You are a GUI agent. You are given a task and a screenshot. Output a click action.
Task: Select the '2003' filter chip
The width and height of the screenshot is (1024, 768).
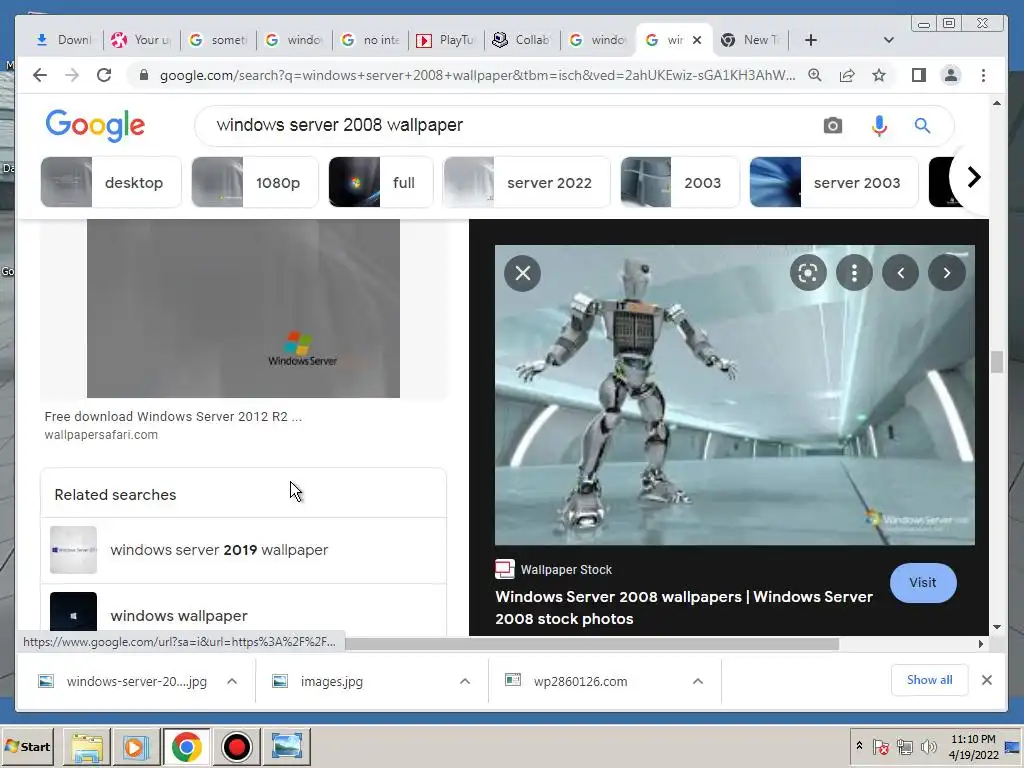(x=680, y=182)
